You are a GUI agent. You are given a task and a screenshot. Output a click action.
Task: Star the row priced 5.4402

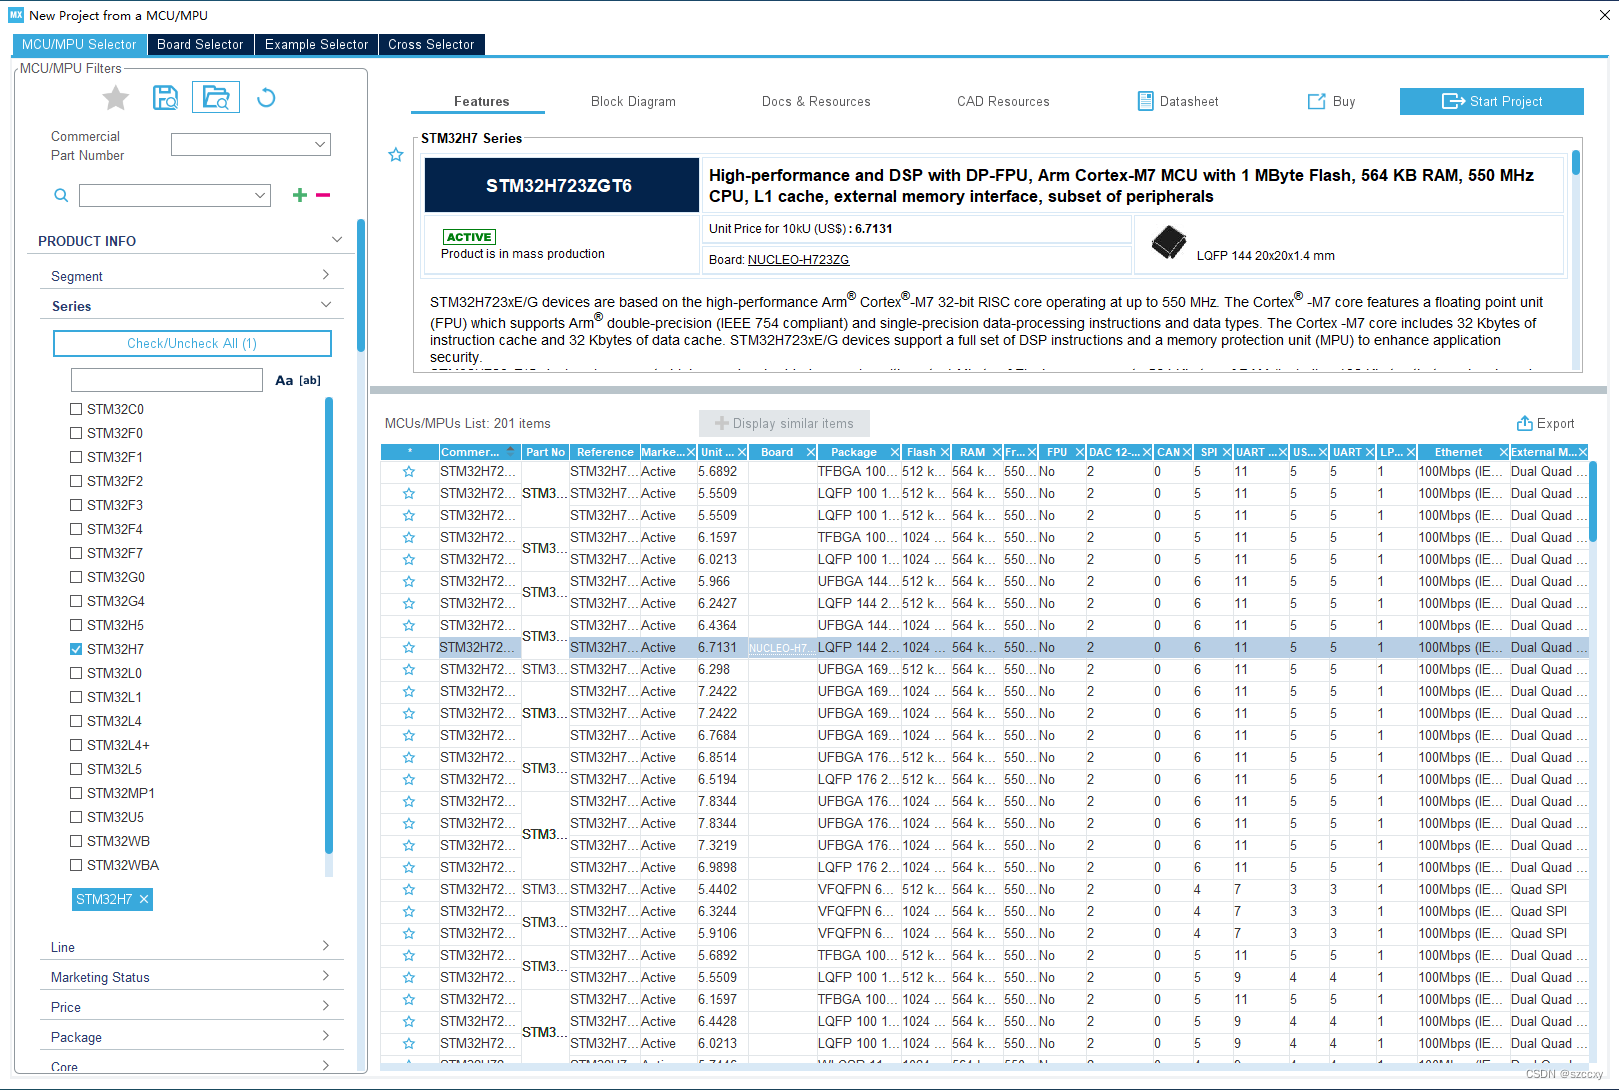pyautogui.click(x=409, y=890)
